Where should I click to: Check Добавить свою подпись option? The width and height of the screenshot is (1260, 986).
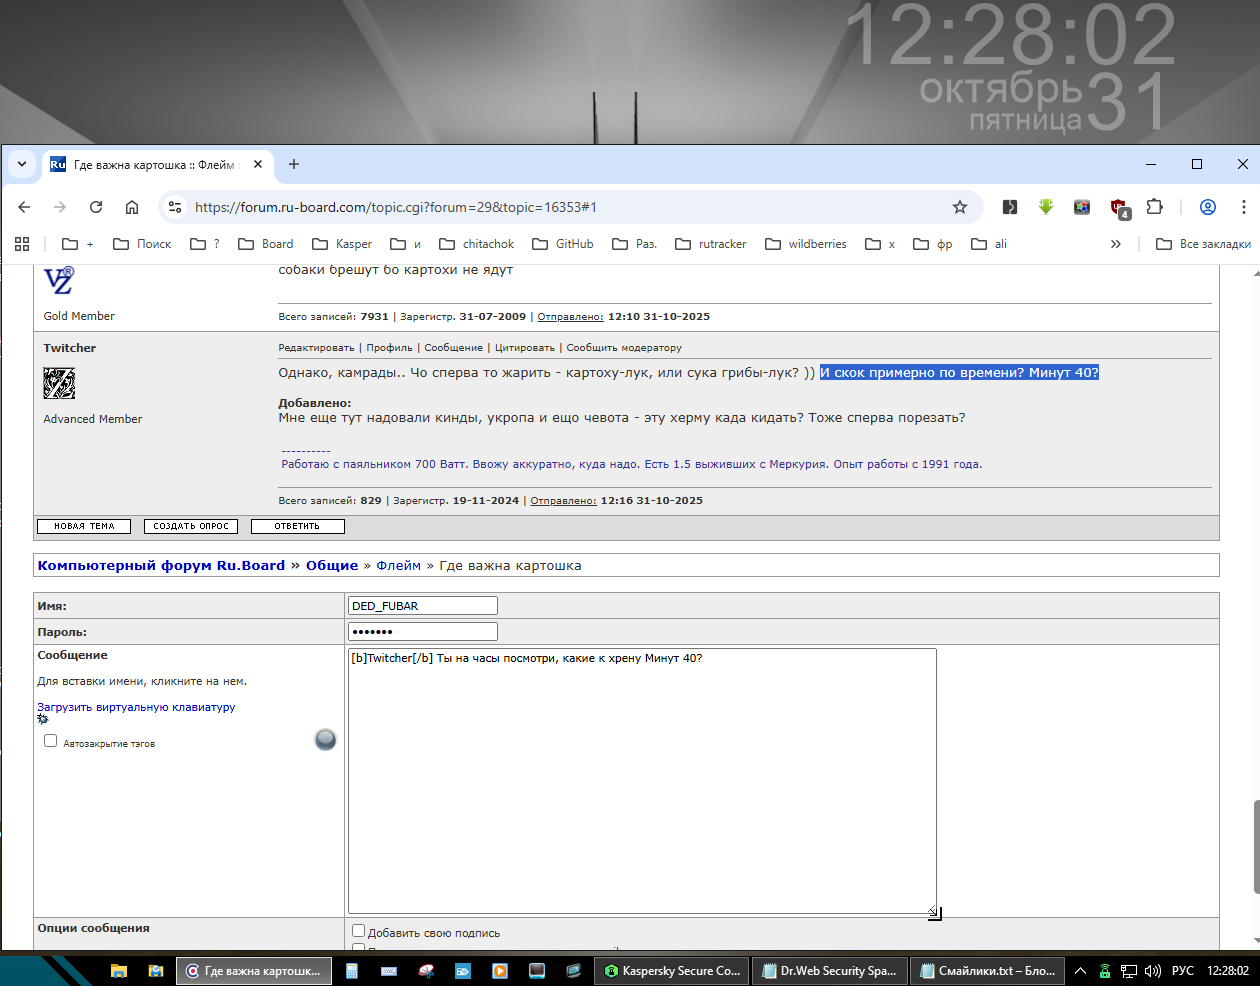coord(358,931)
